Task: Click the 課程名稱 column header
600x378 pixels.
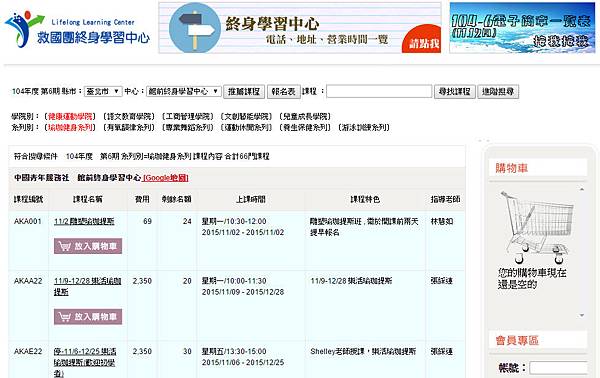Action: coord(88,199)
